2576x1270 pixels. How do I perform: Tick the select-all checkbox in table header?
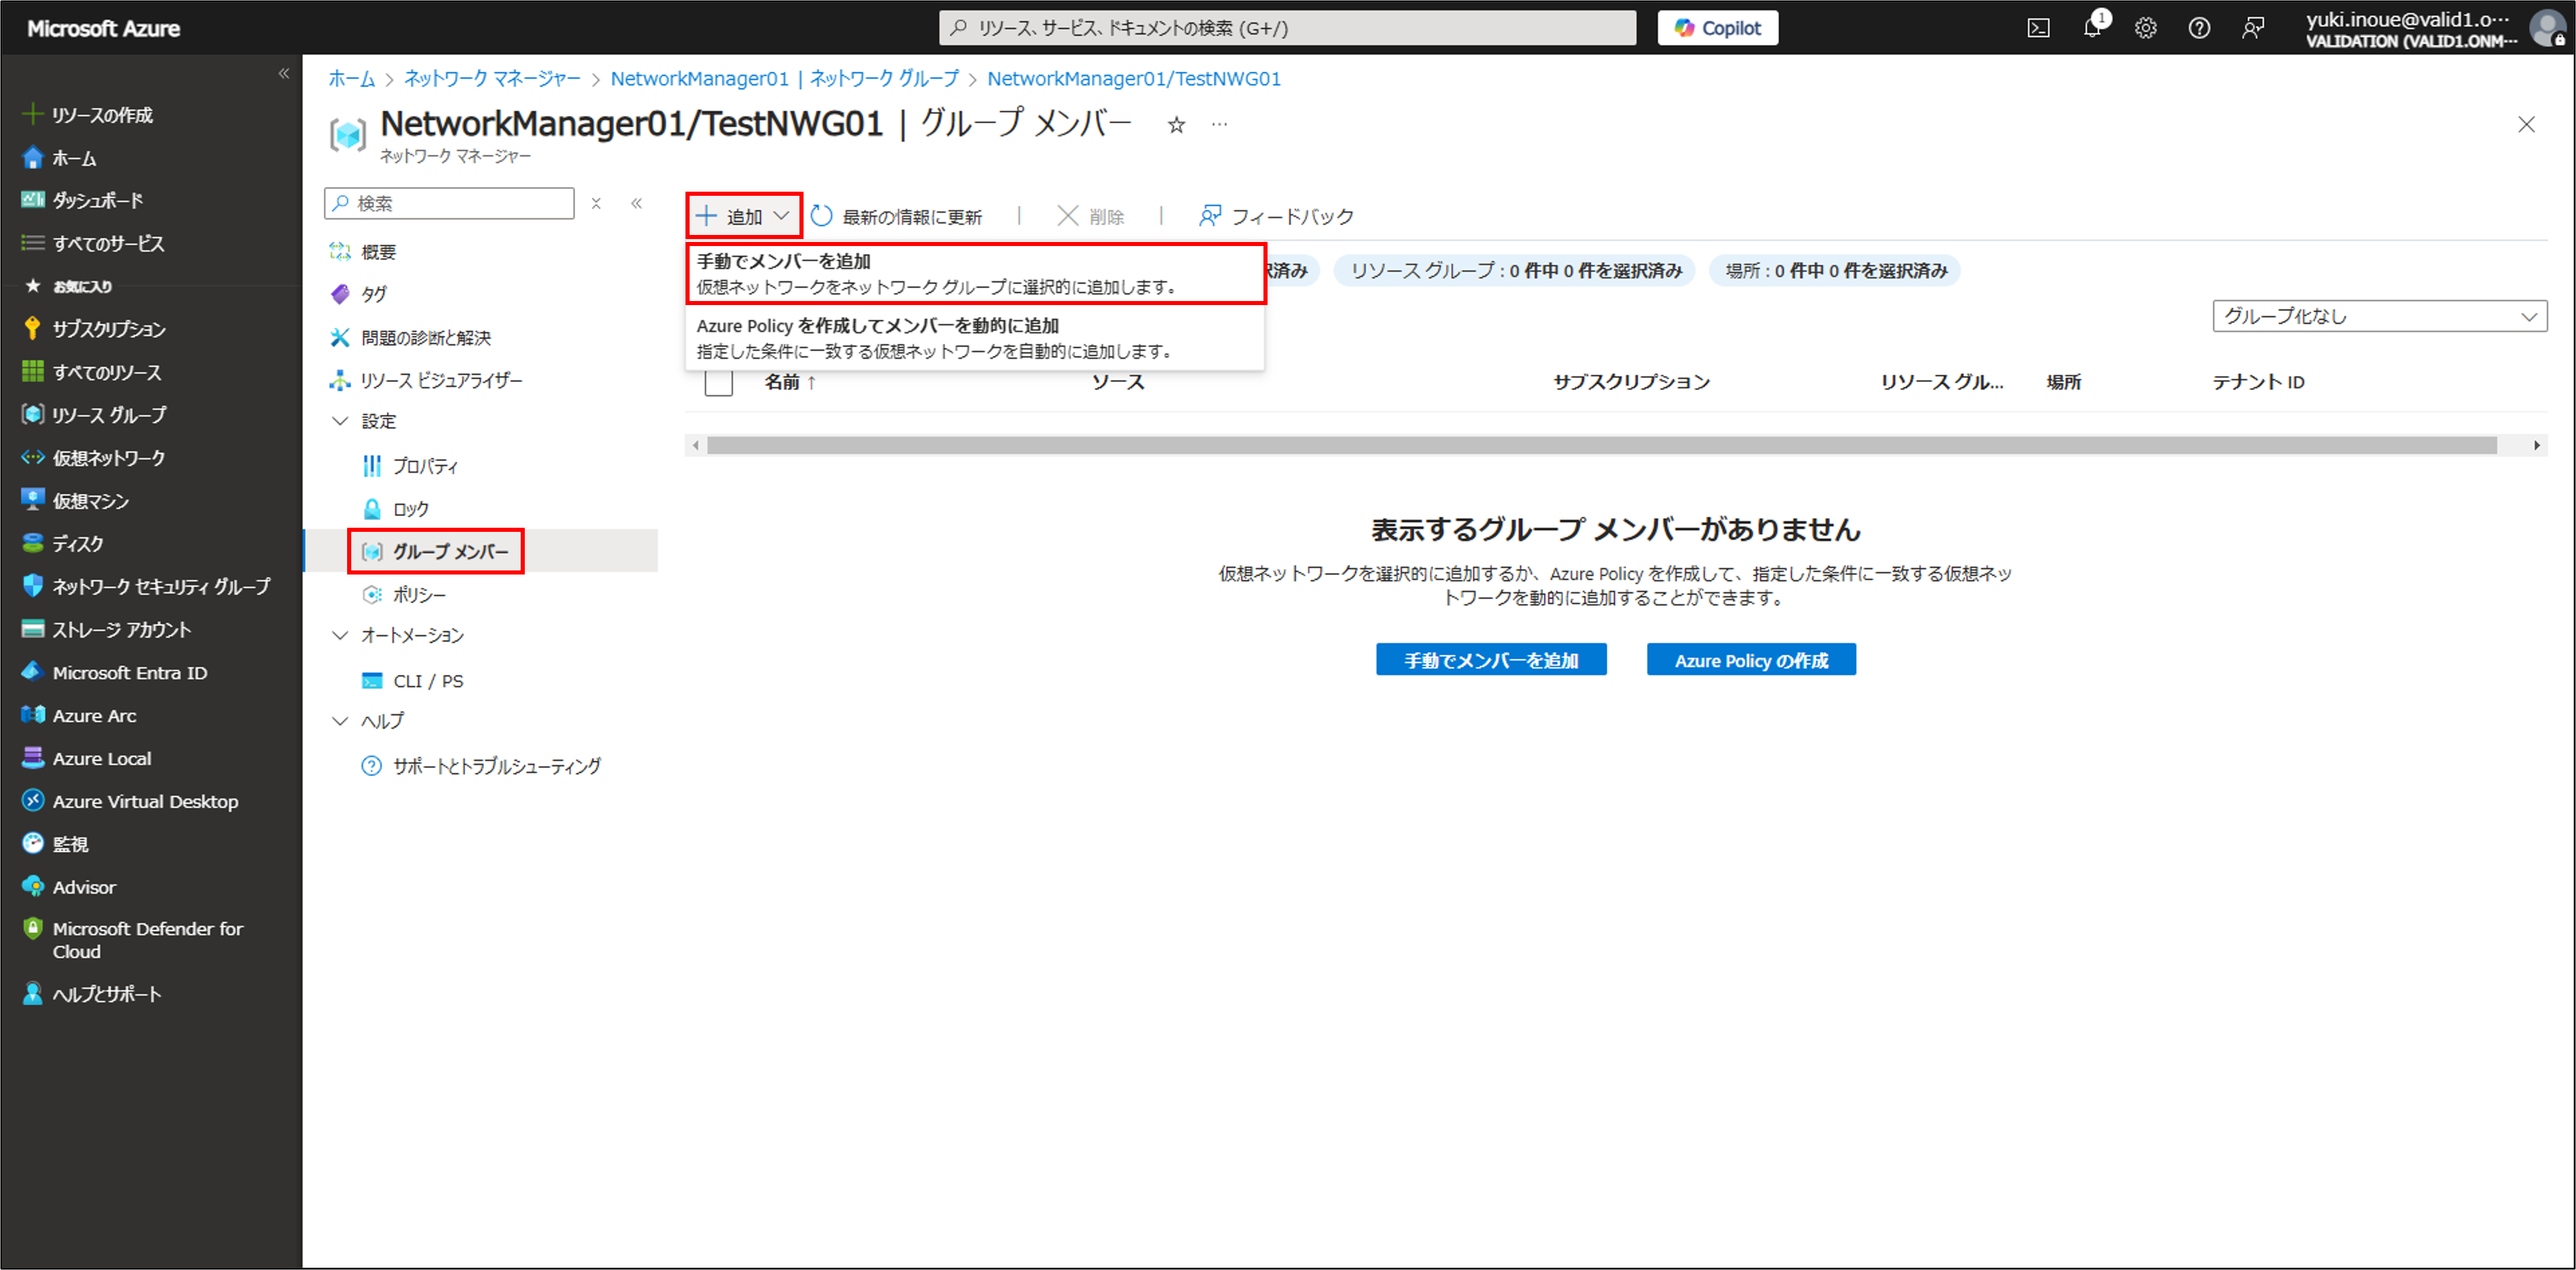(718, 382)
